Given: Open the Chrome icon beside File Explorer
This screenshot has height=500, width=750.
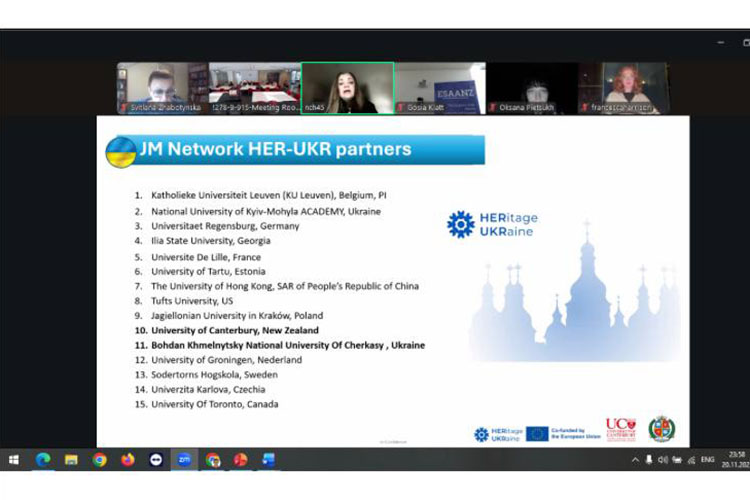Looking at the screenshot, I should point(99,460).
